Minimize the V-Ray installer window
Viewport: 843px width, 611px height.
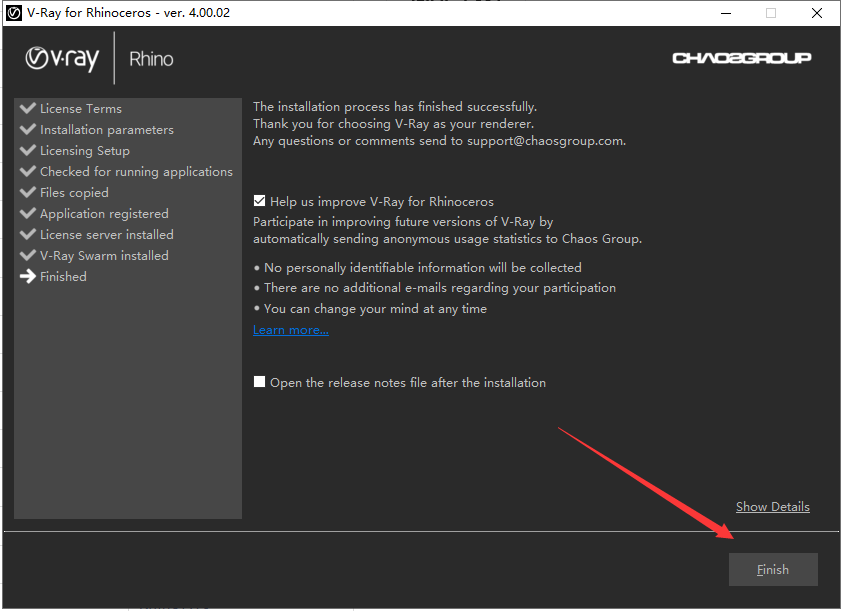726,13
